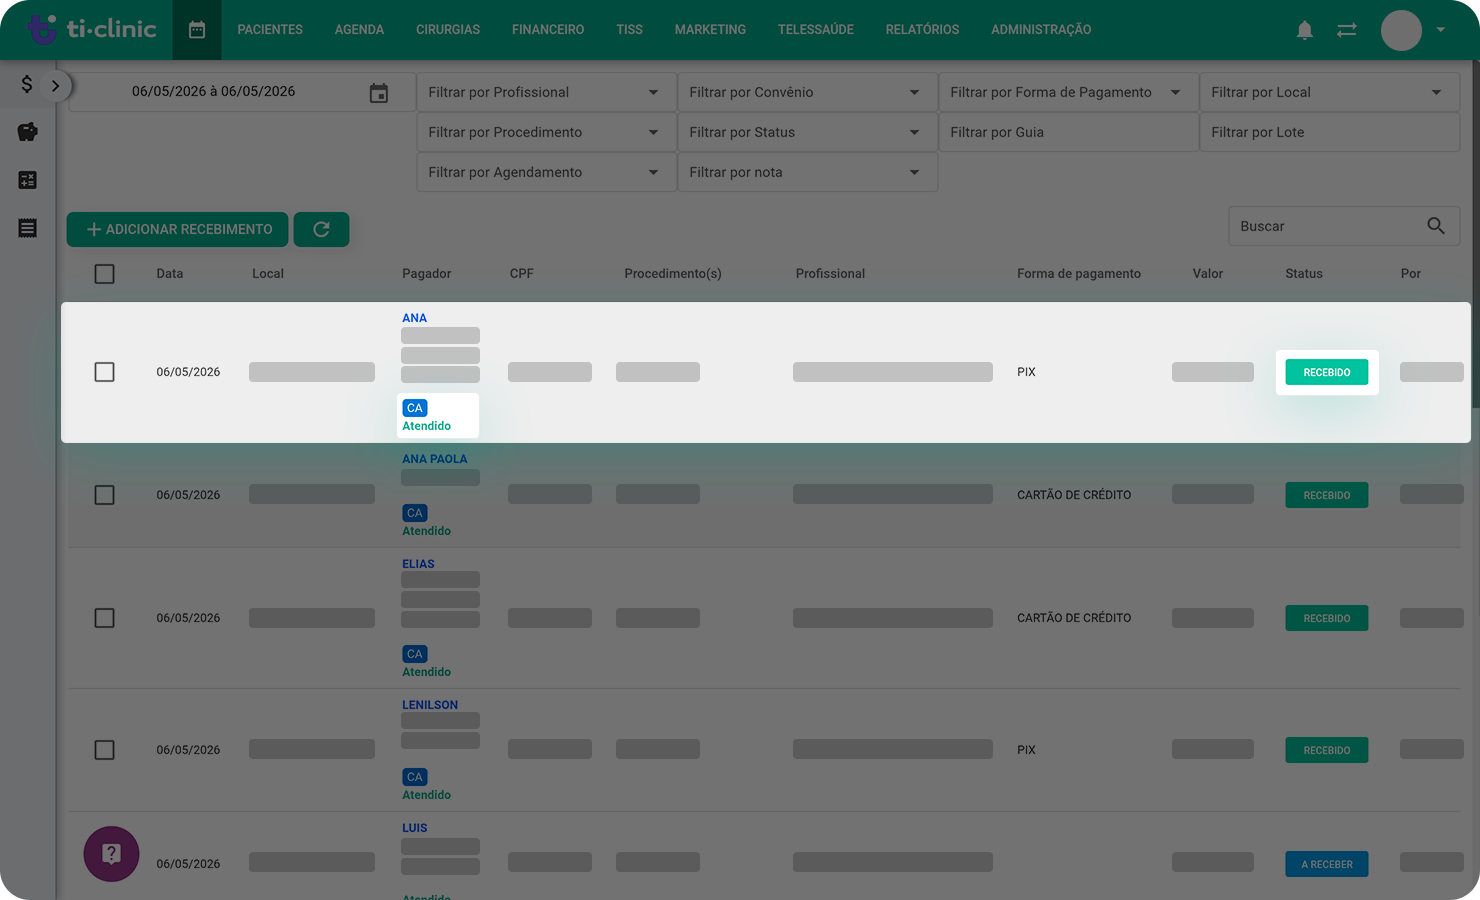The height and width of the screenshot is (900, 1480).
Task: Open the RELATÓRIOS menu
Action: (x=922, y=30)
